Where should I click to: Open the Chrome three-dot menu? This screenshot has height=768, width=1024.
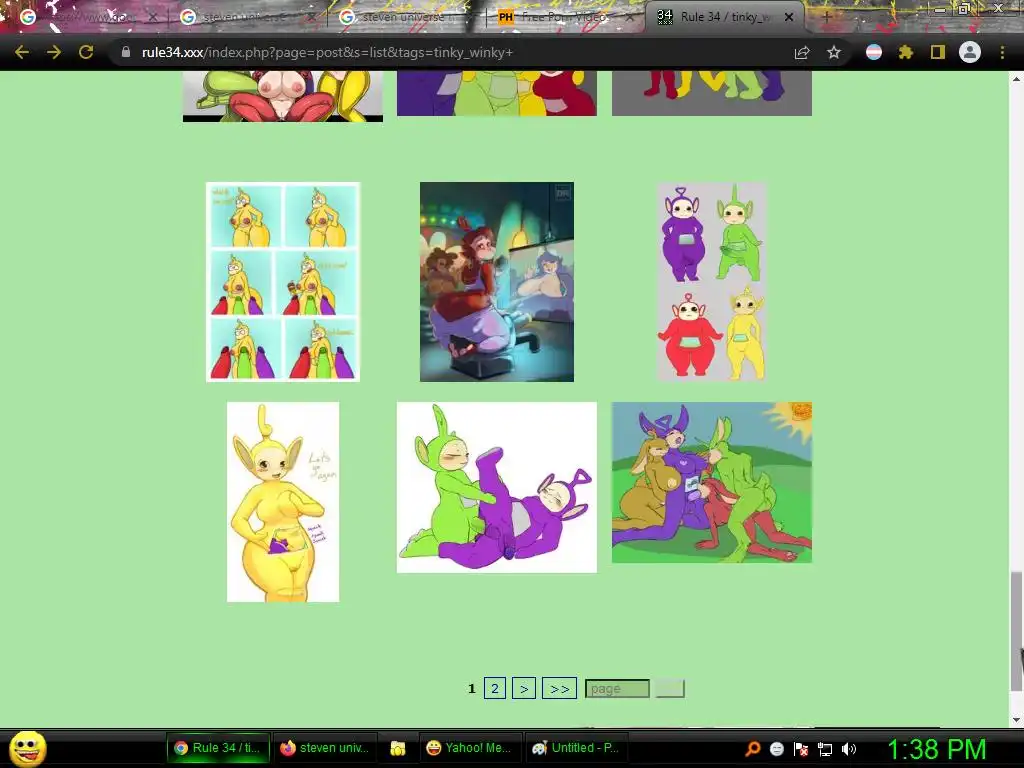coord(1002,52)
